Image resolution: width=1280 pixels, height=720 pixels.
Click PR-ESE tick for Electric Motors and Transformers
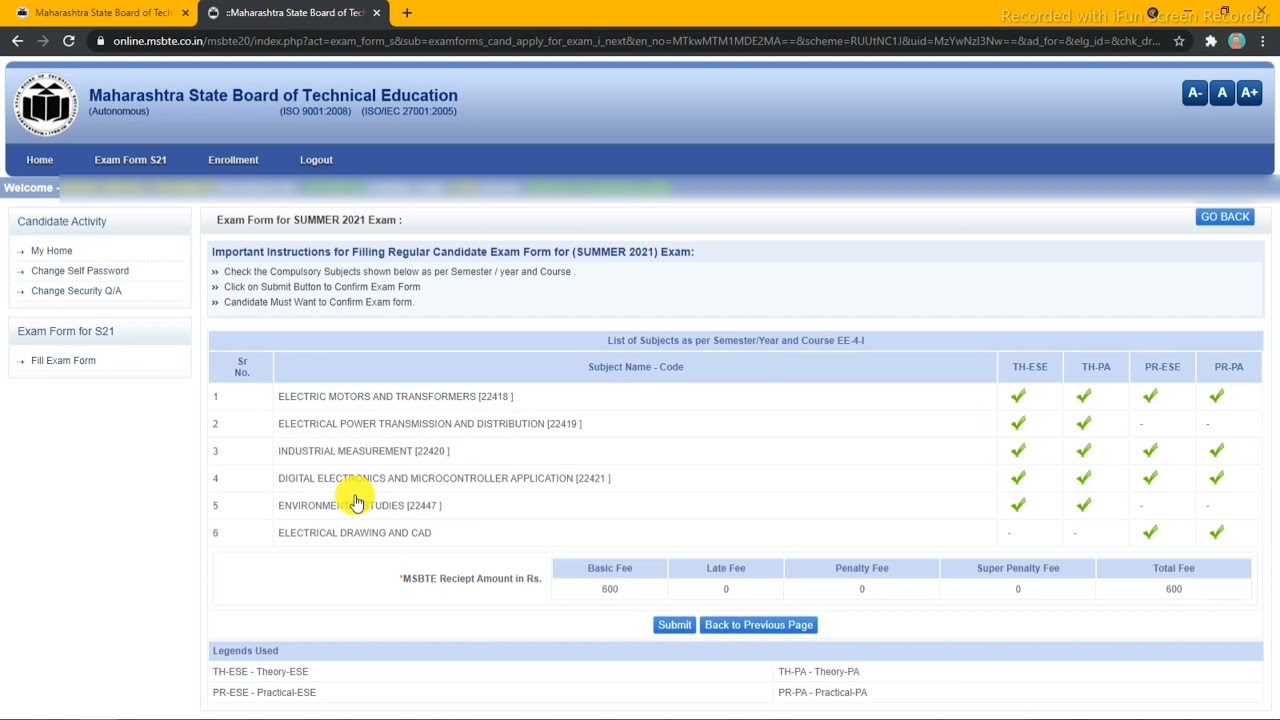click(1150, 396)
